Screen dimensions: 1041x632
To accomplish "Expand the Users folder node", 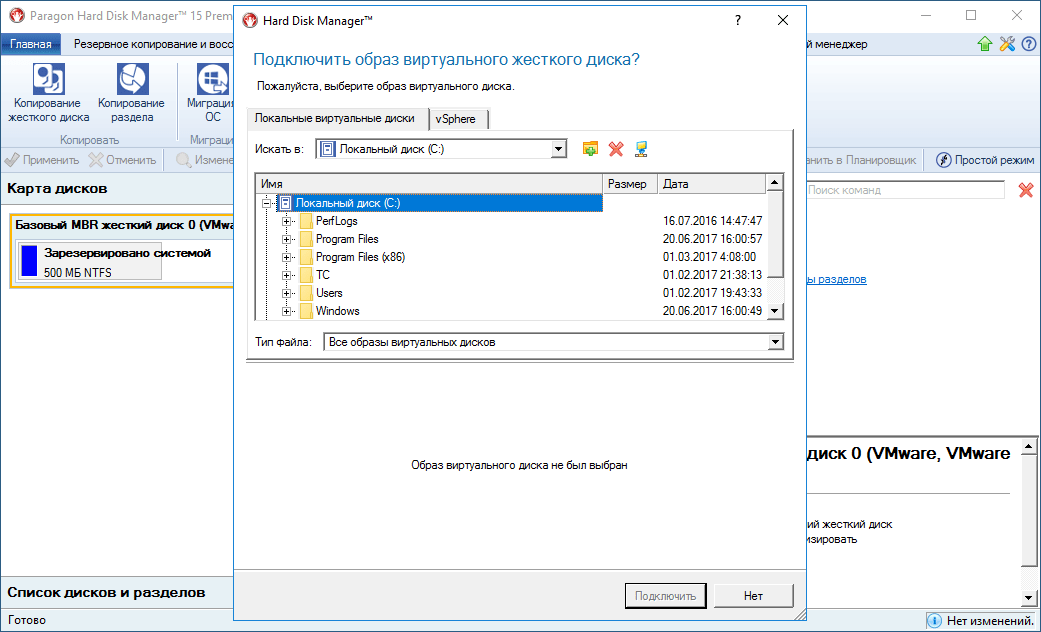I will tap(287, 293).
